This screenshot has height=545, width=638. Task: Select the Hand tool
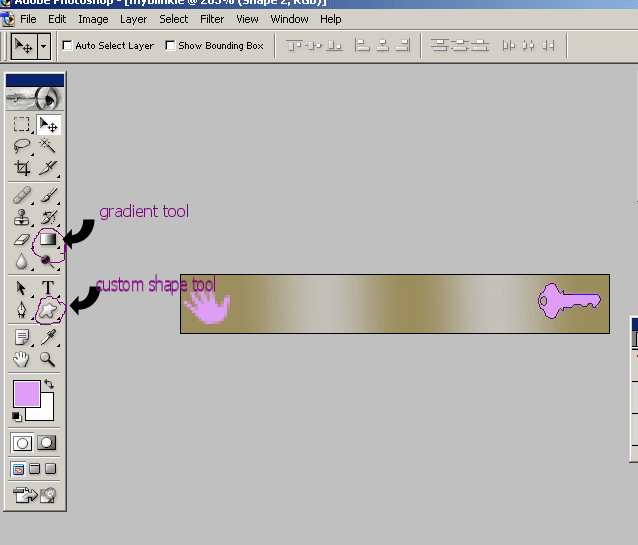22,359
